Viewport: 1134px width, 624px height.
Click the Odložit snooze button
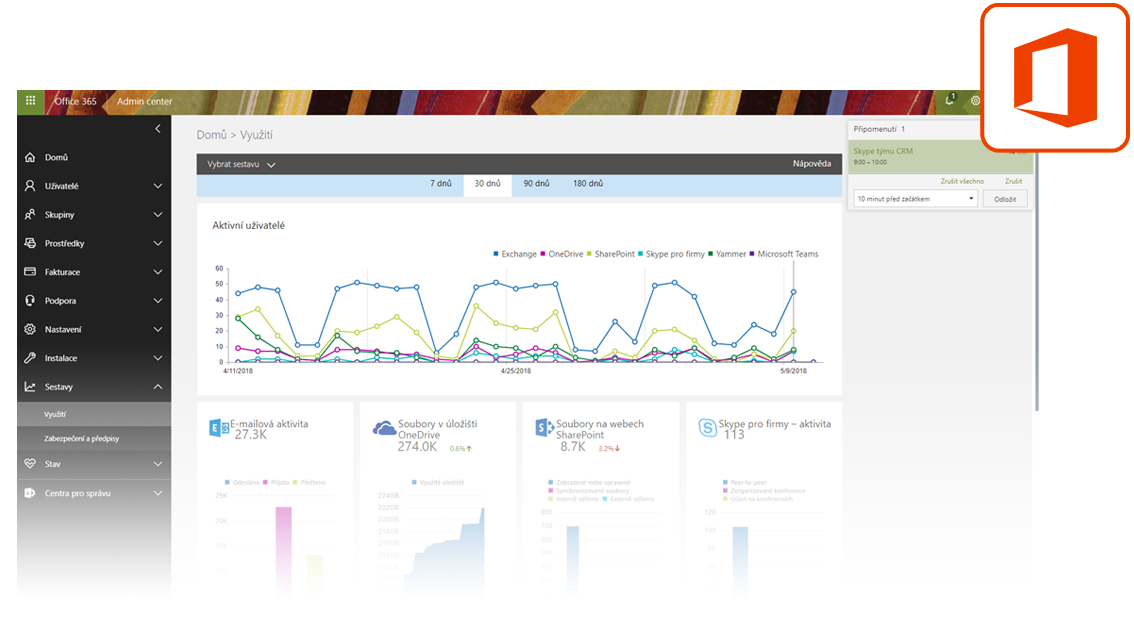tap(1005, 199)
